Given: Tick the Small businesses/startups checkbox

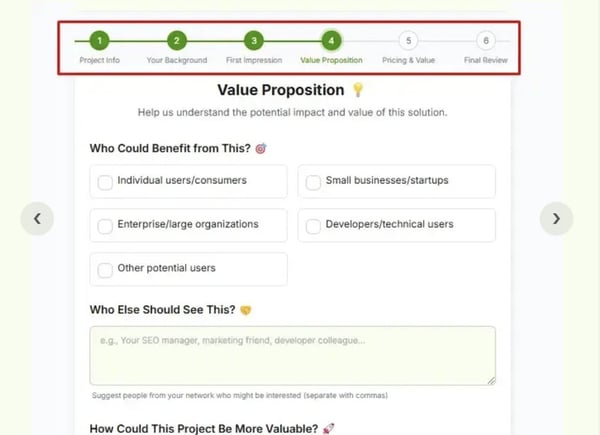Looking at the screenshot, I should point(313,182).
